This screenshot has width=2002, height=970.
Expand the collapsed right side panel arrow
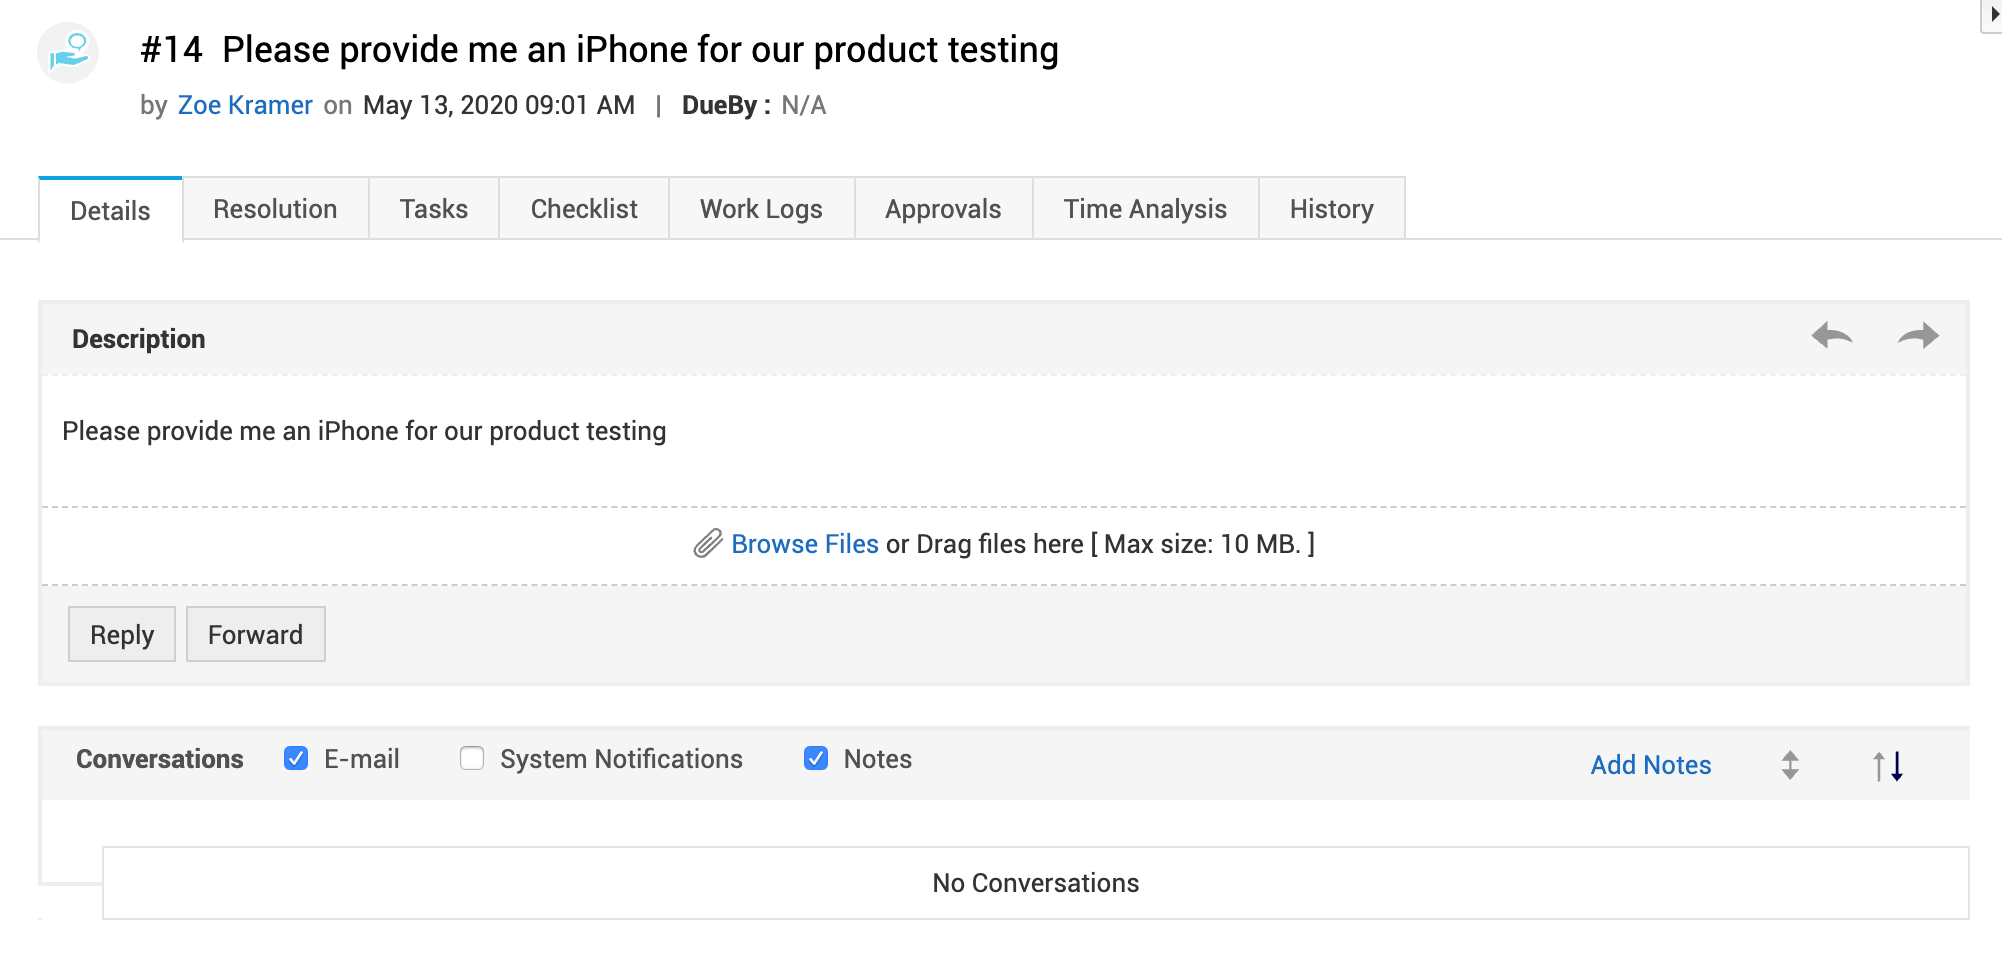pos(1993,15)
